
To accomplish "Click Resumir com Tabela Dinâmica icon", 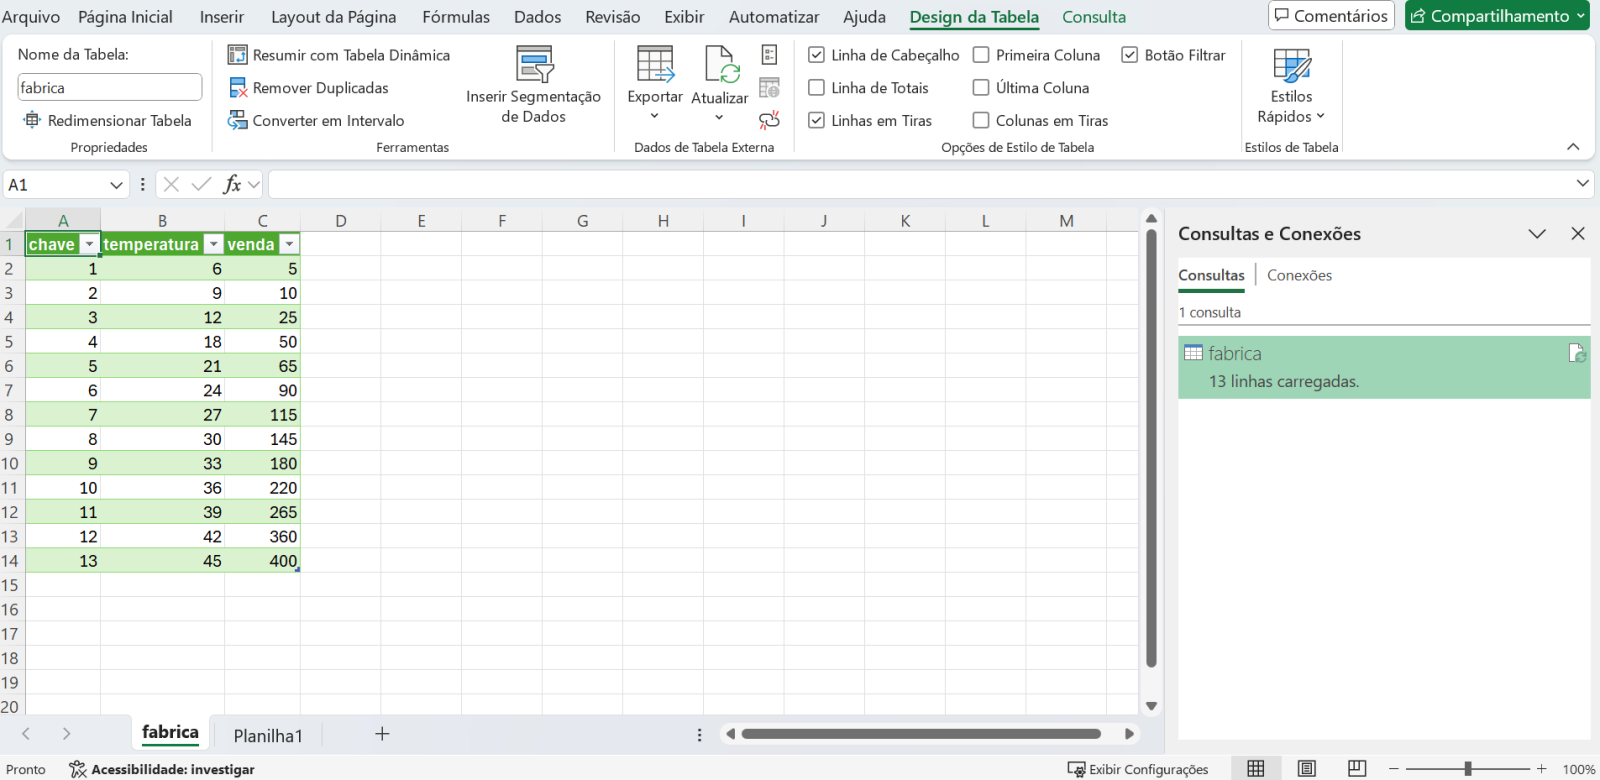I will click(x=237, y=55).
